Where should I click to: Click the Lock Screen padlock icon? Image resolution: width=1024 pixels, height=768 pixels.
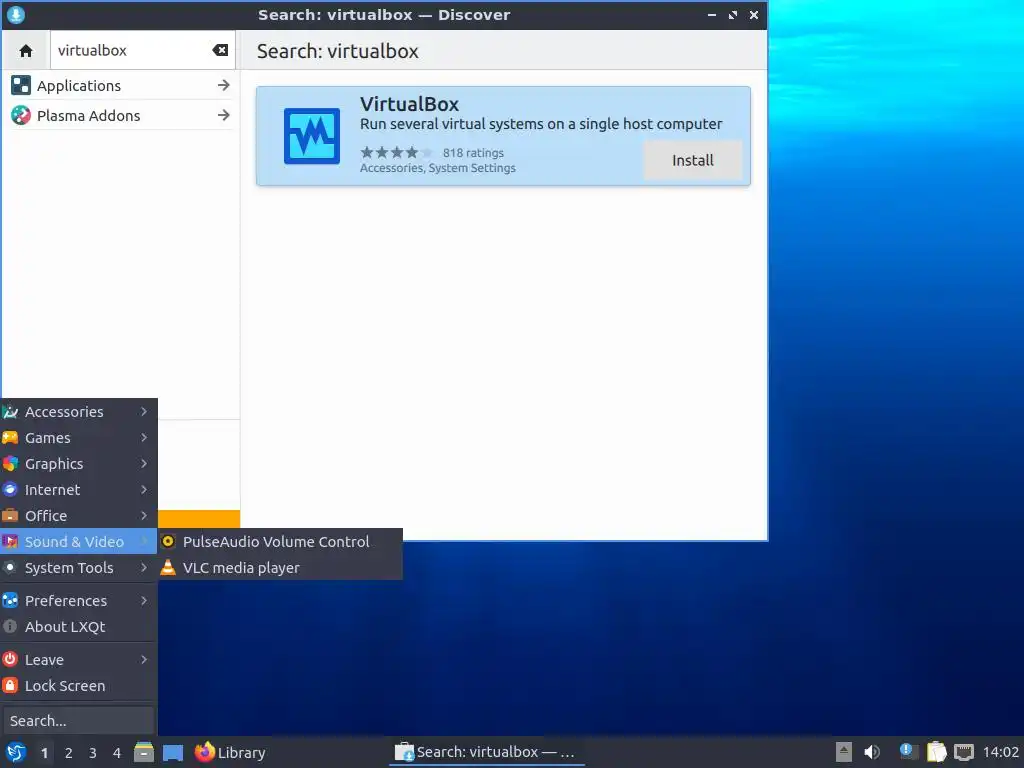pos(10,686)
